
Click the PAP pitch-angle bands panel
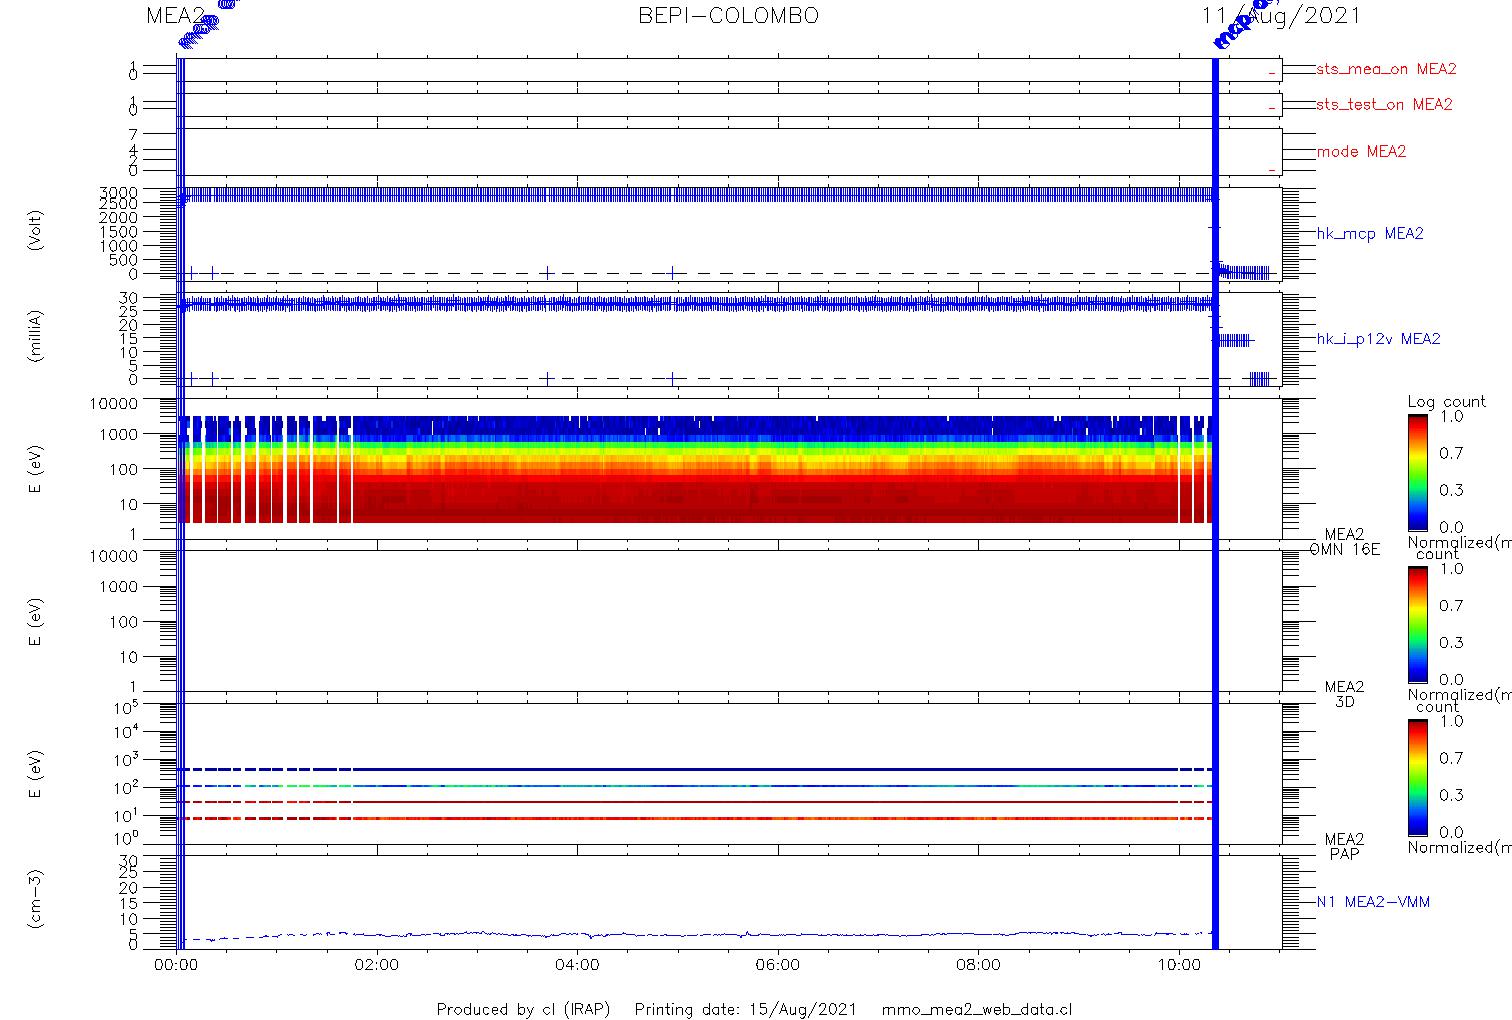[x=729, y=773]
